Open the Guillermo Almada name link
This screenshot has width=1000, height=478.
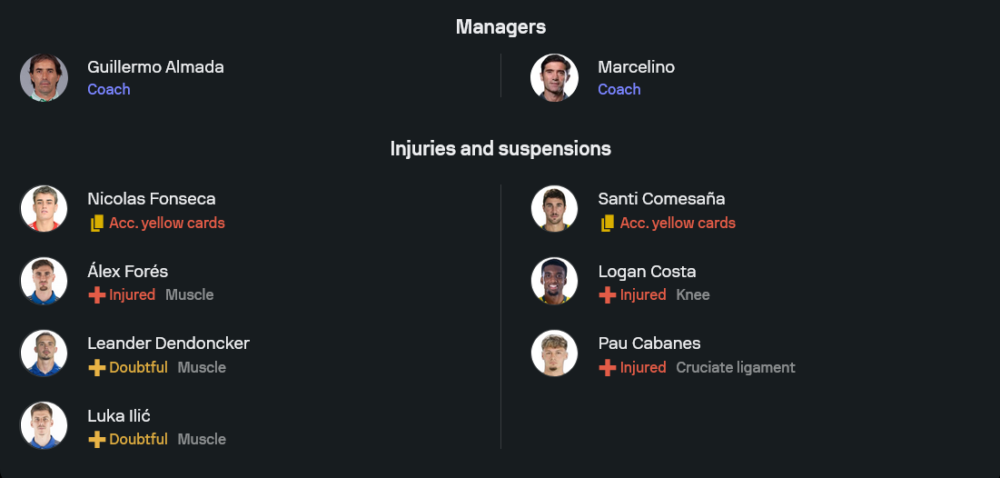tap(155, 67)
